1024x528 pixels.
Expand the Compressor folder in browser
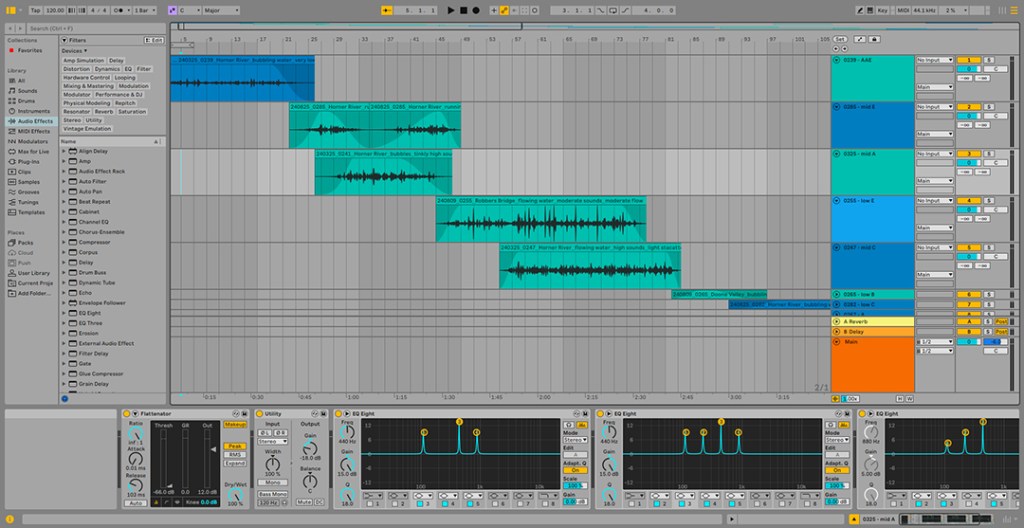pyautogui.click(x=64, y=242)
